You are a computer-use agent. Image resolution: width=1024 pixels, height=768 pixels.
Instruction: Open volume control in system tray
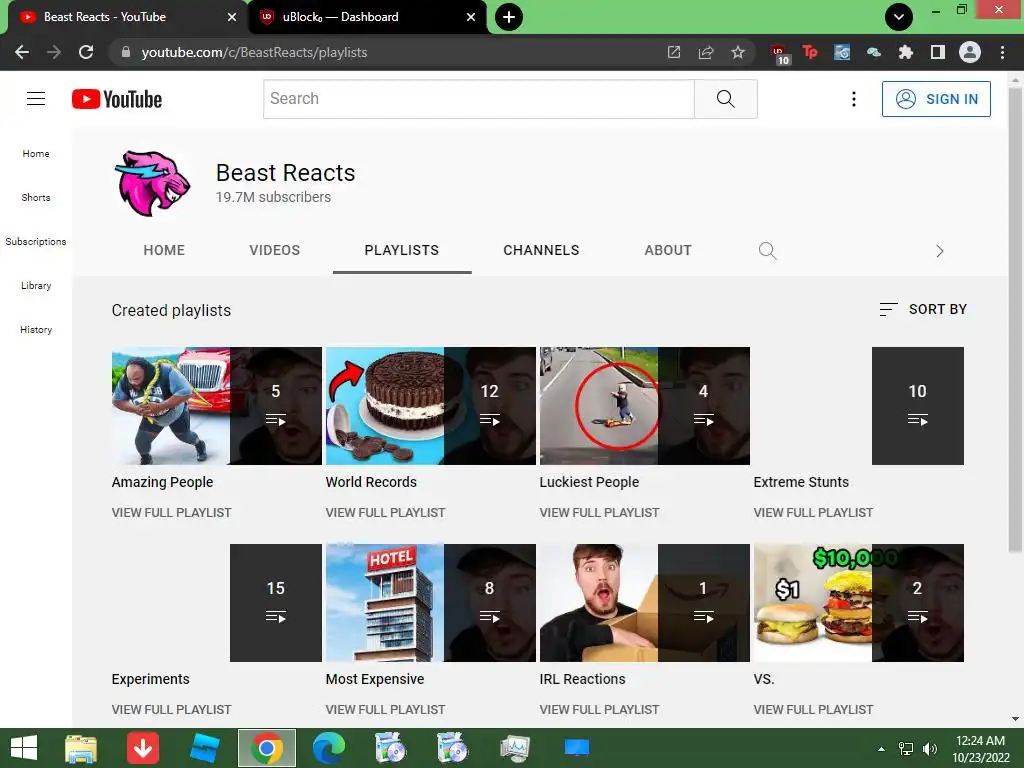point(929,748)
